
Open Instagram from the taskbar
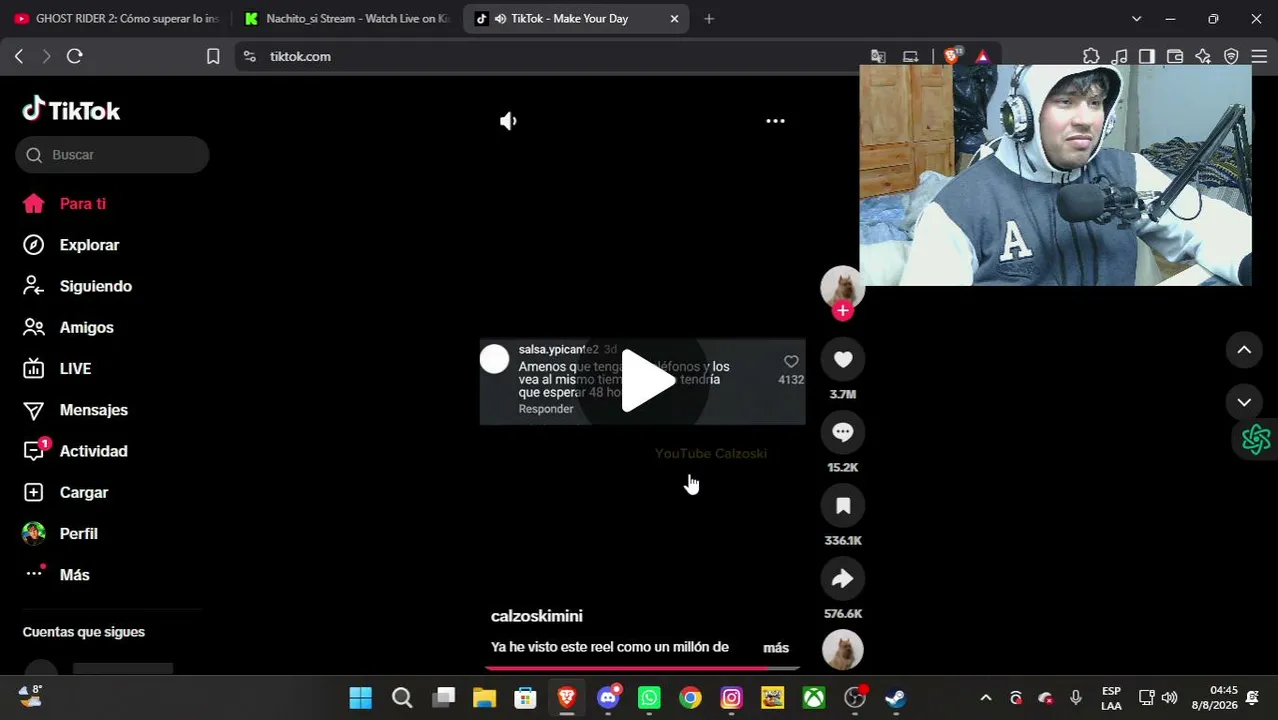[x=731, y=698]
